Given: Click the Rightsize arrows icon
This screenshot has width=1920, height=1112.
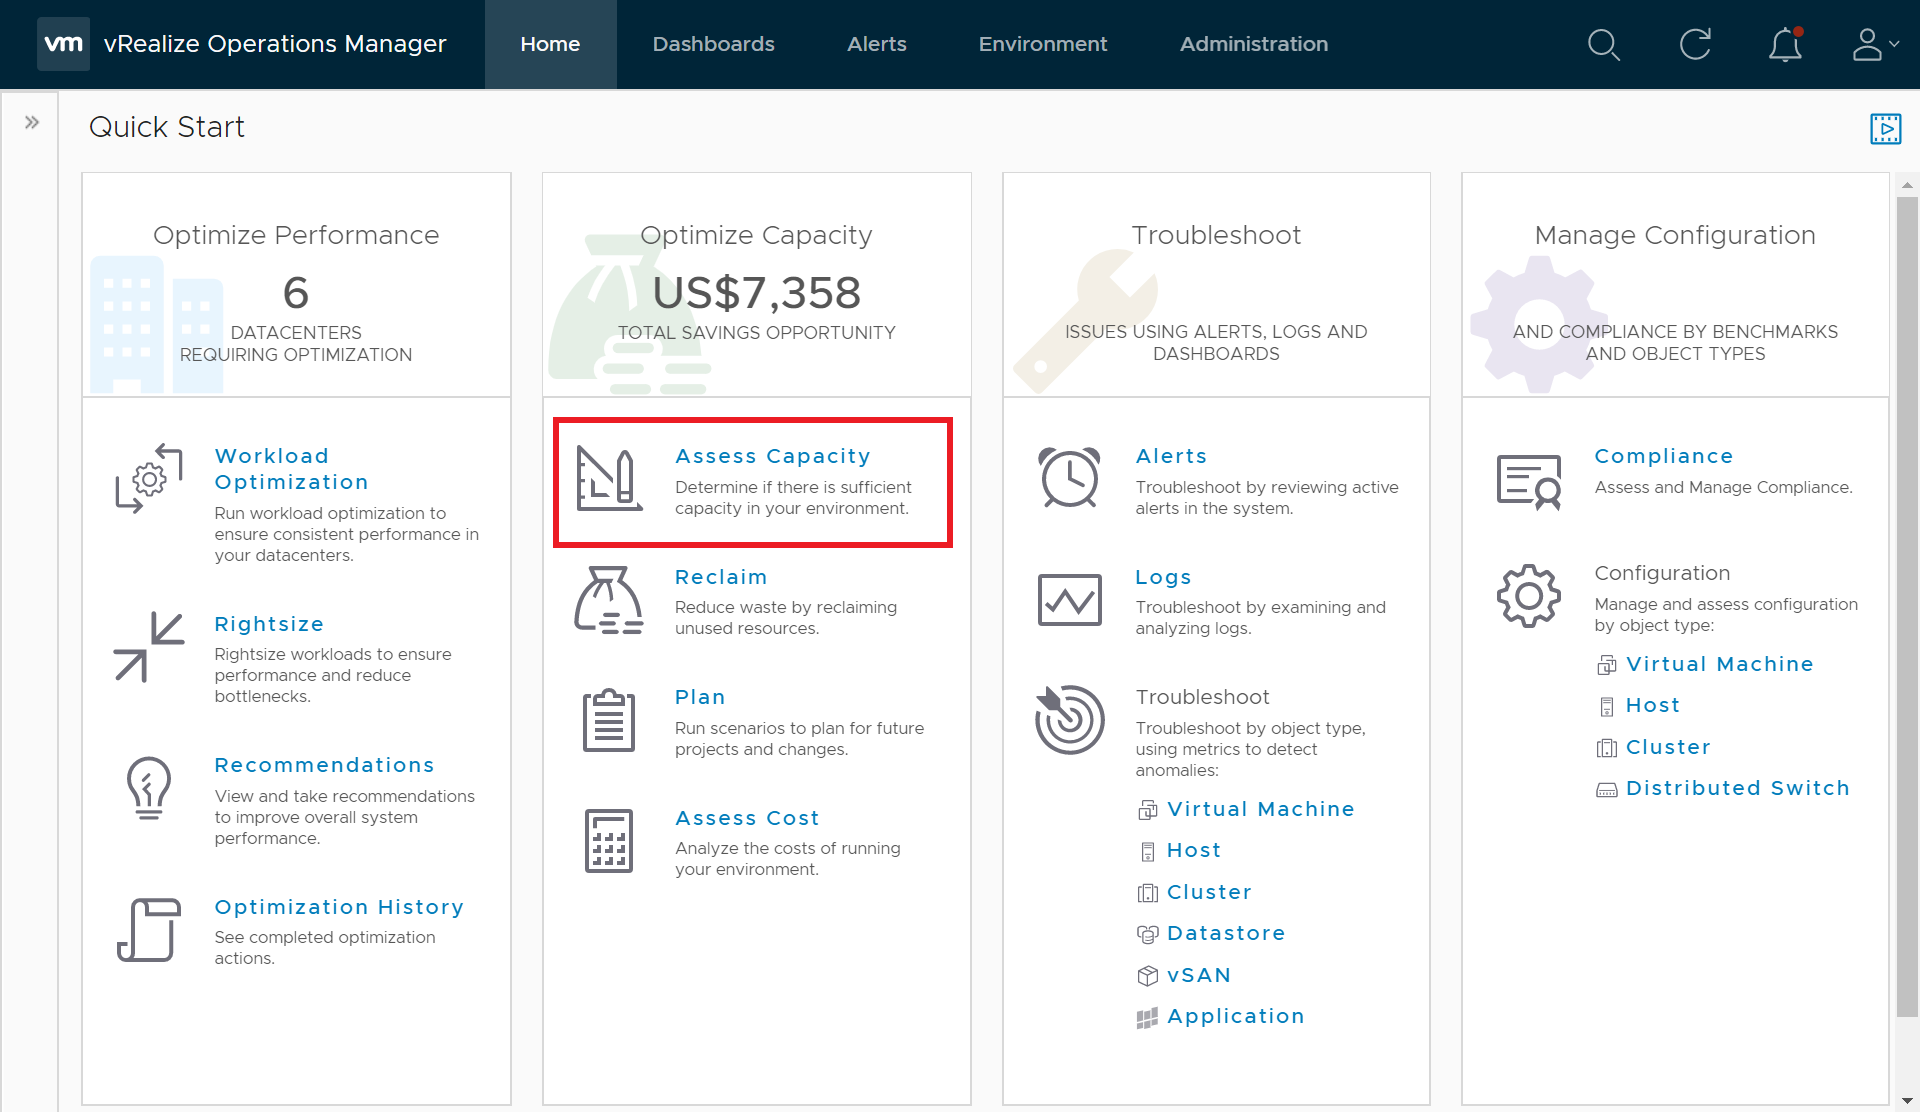Looking at the screenshot, I should [149, 647].
